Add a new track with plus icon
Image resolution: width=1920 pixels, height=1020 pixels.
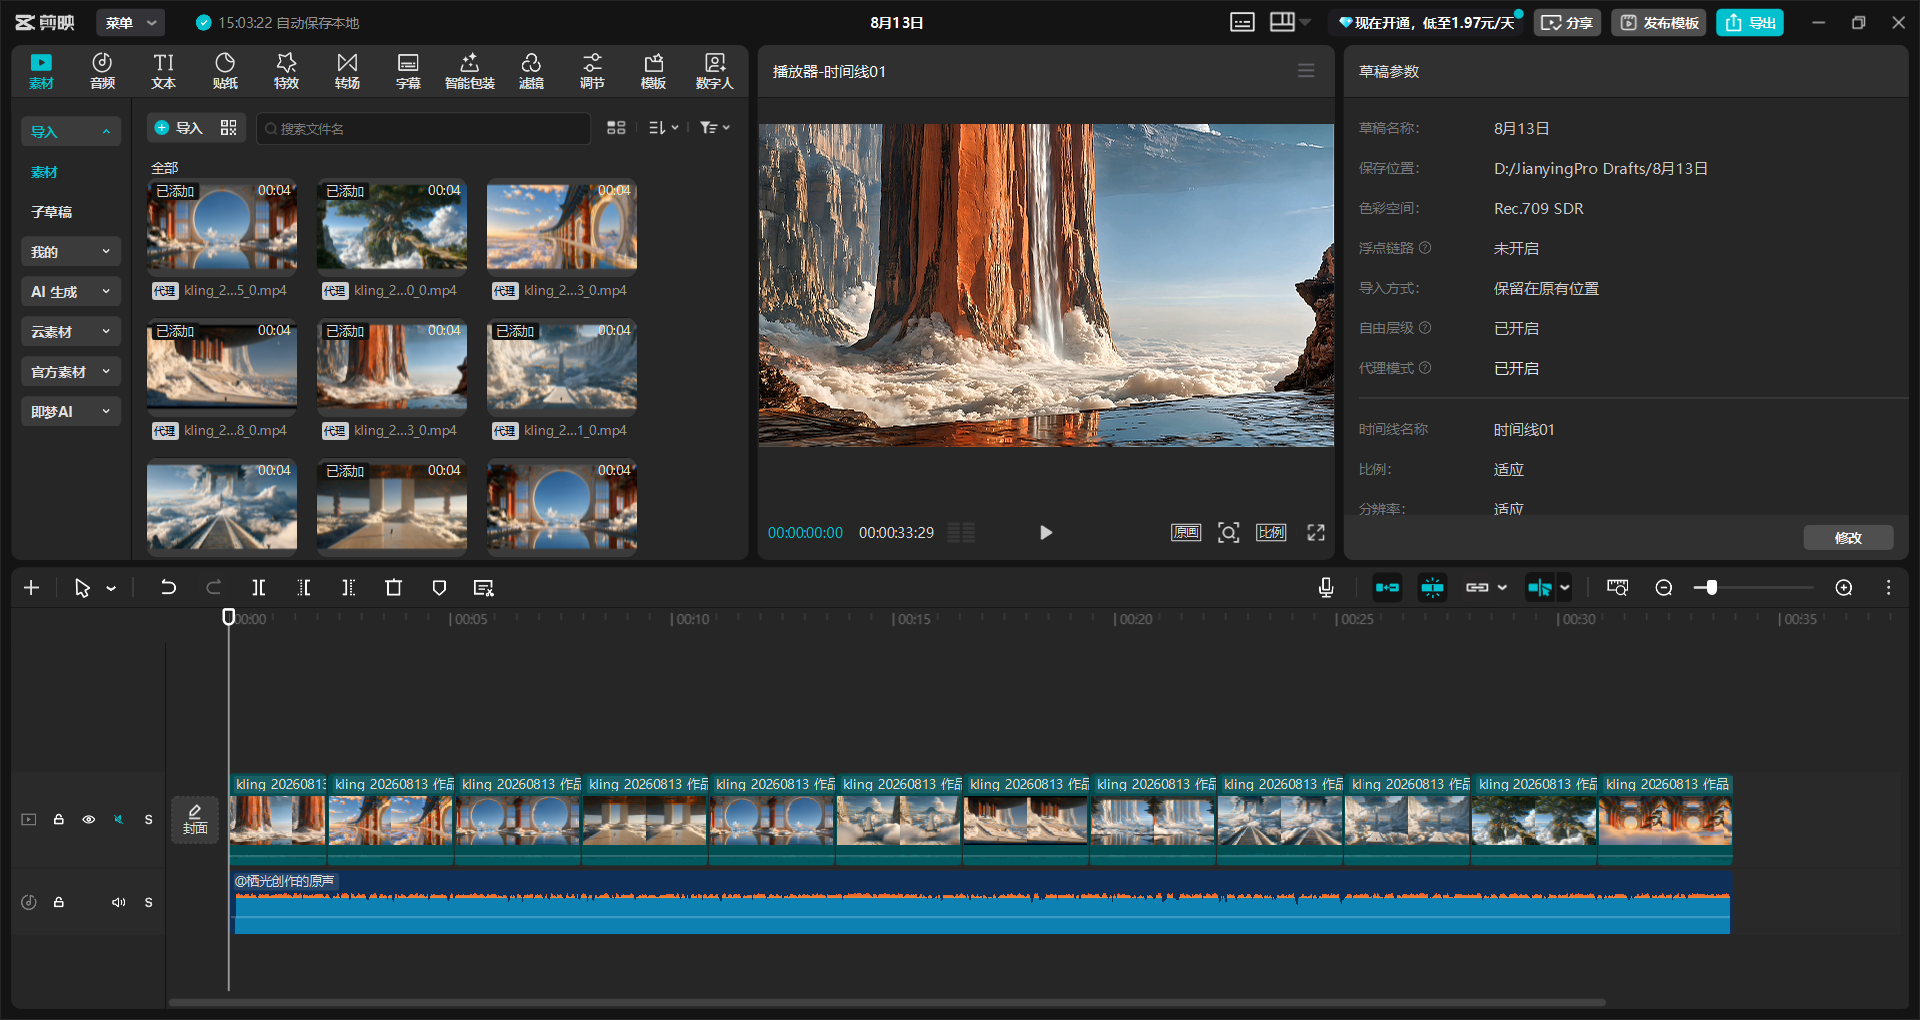31,588
